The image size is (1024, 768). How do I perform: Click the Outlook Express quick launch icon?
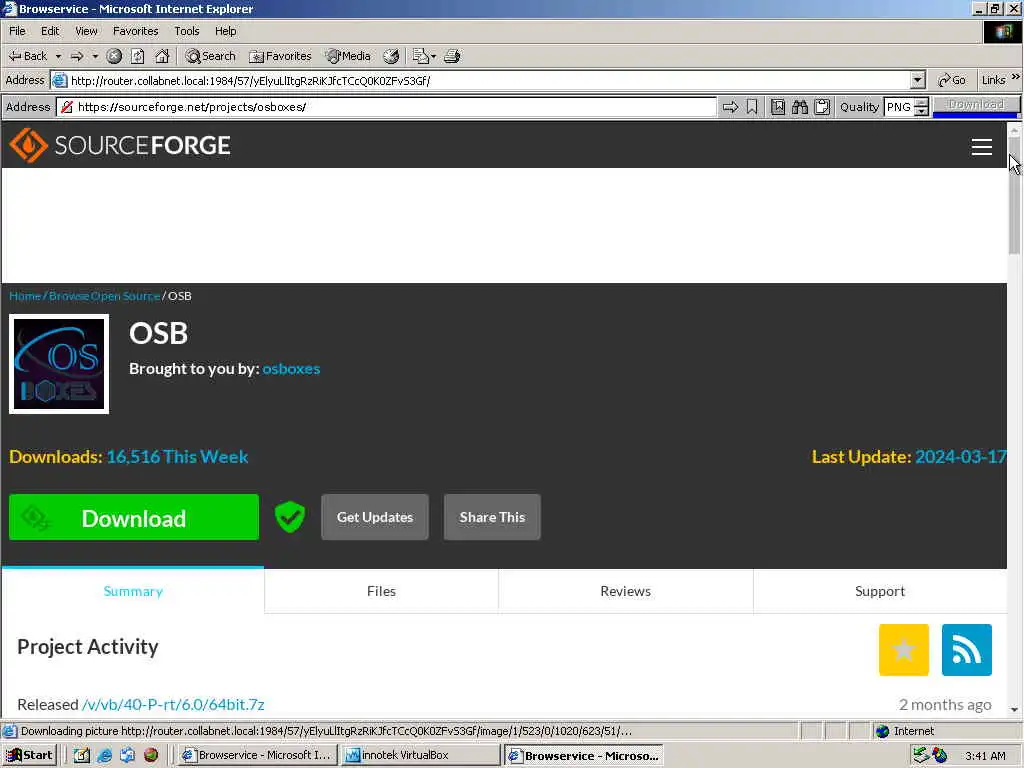pos(127,756)
